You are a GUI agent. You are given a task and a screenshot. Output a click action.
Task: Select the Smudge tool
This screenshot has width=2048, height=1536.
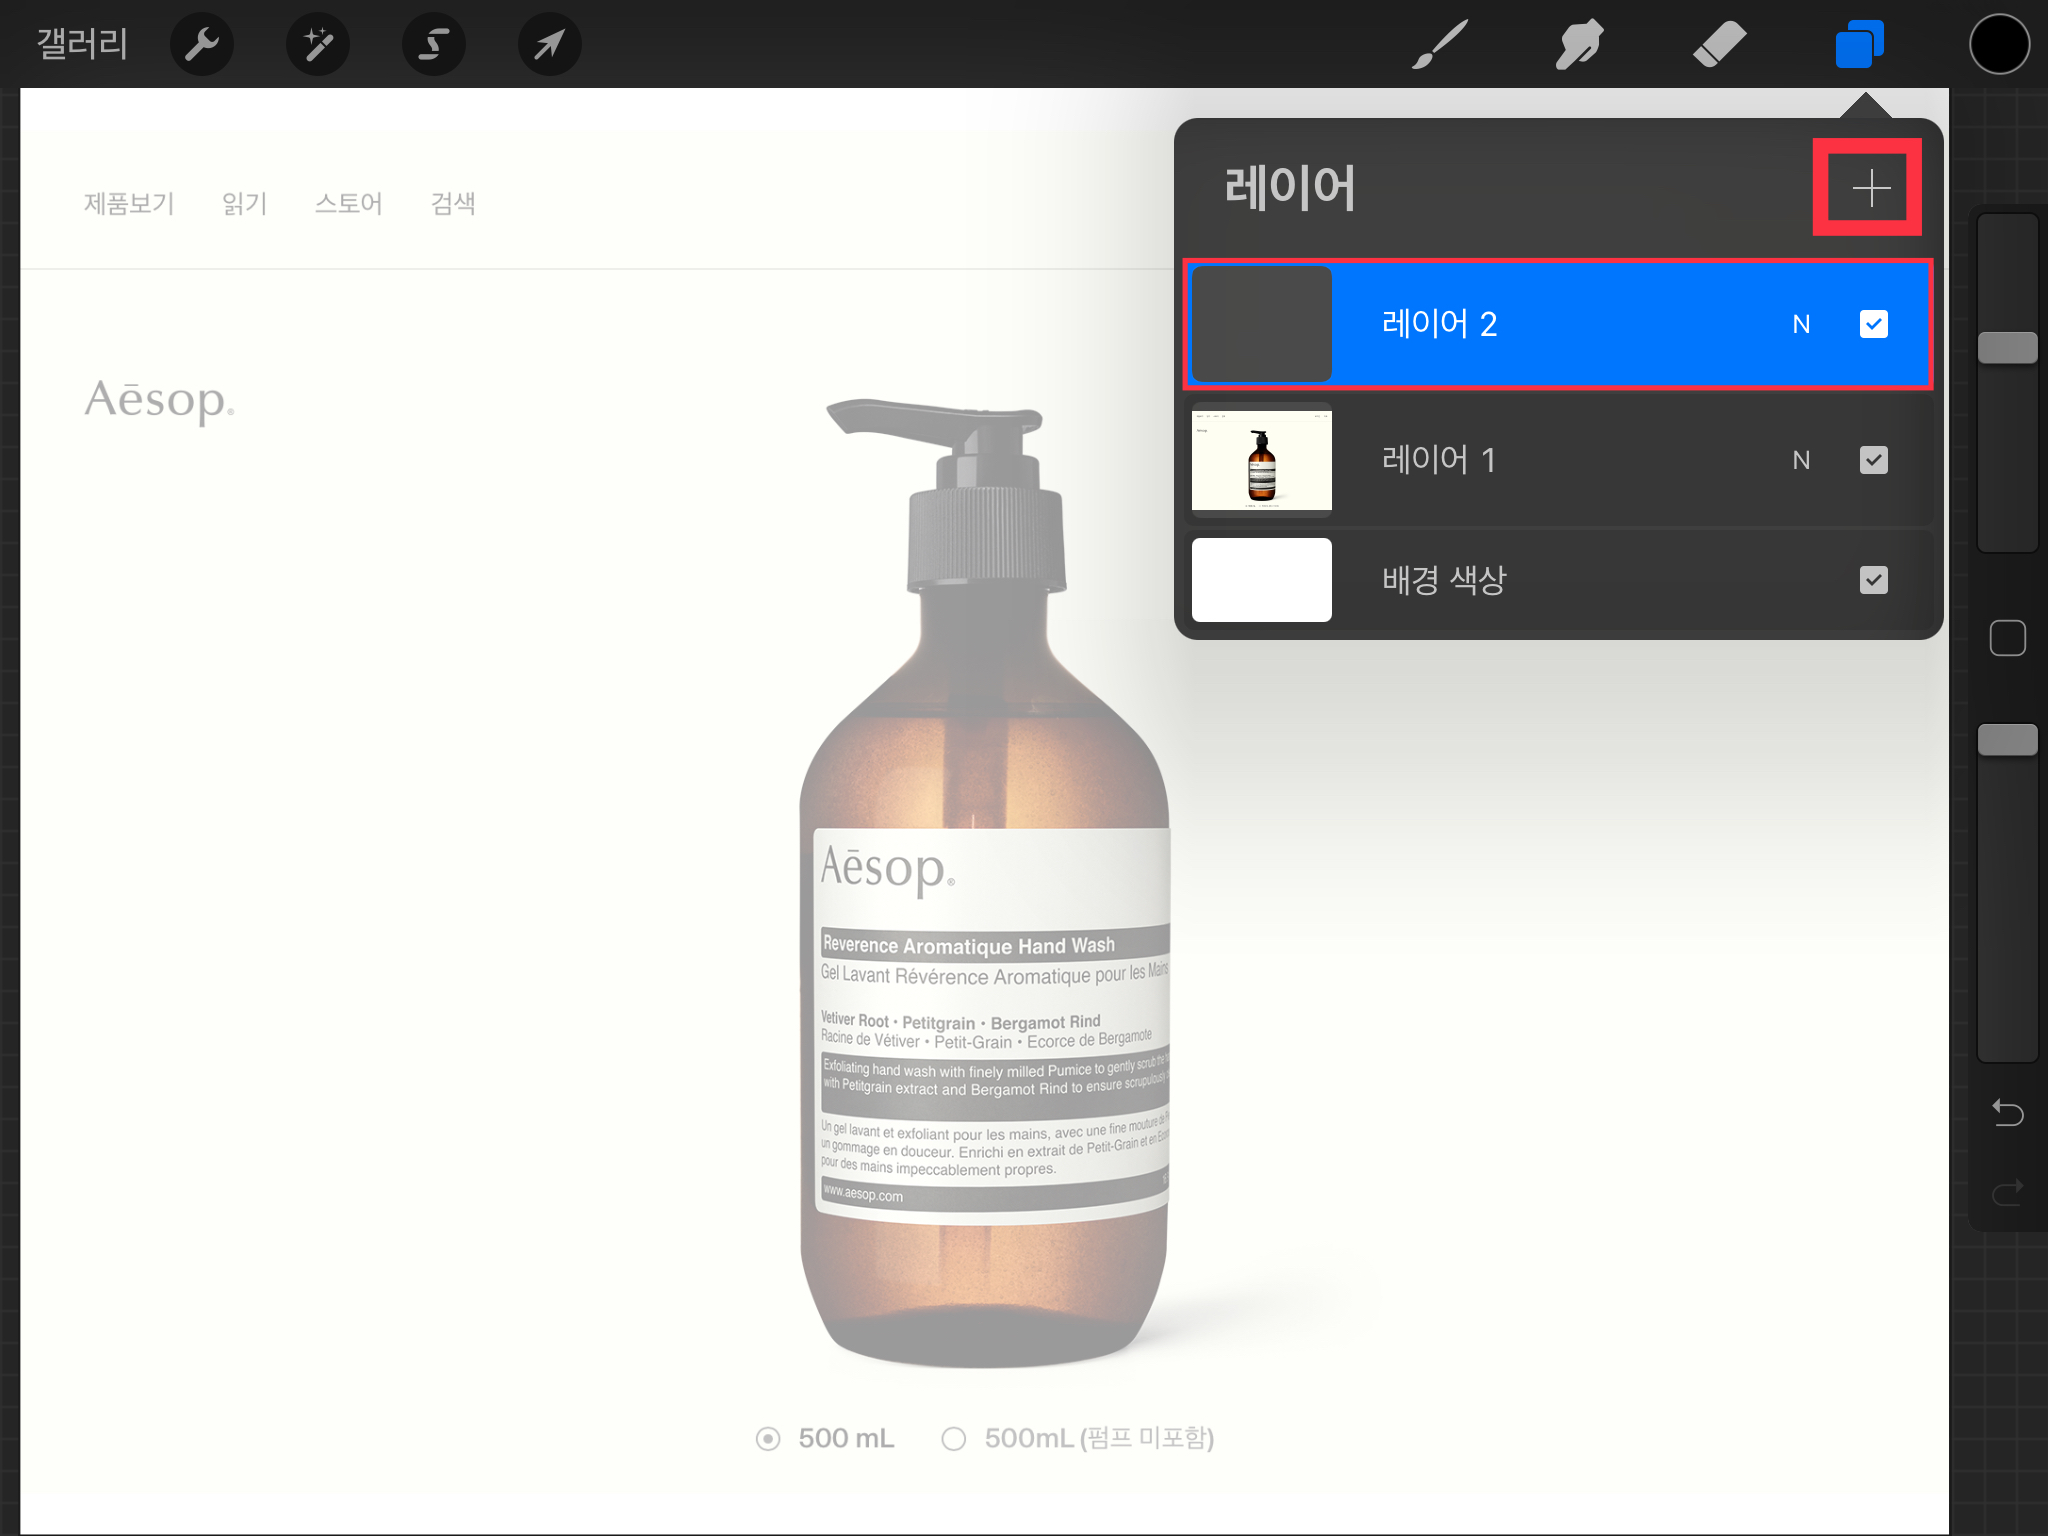coord(1579,44)
